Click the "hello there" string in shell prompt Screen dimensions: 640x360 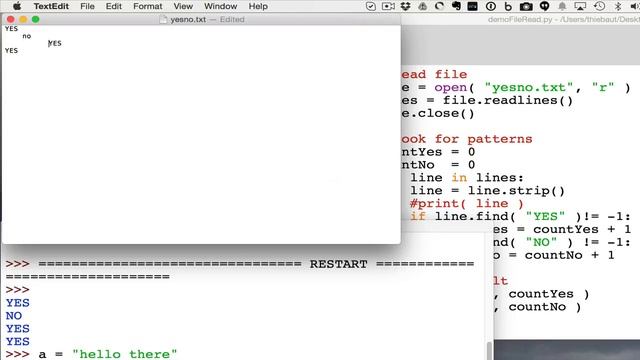[x=124, y=354]
